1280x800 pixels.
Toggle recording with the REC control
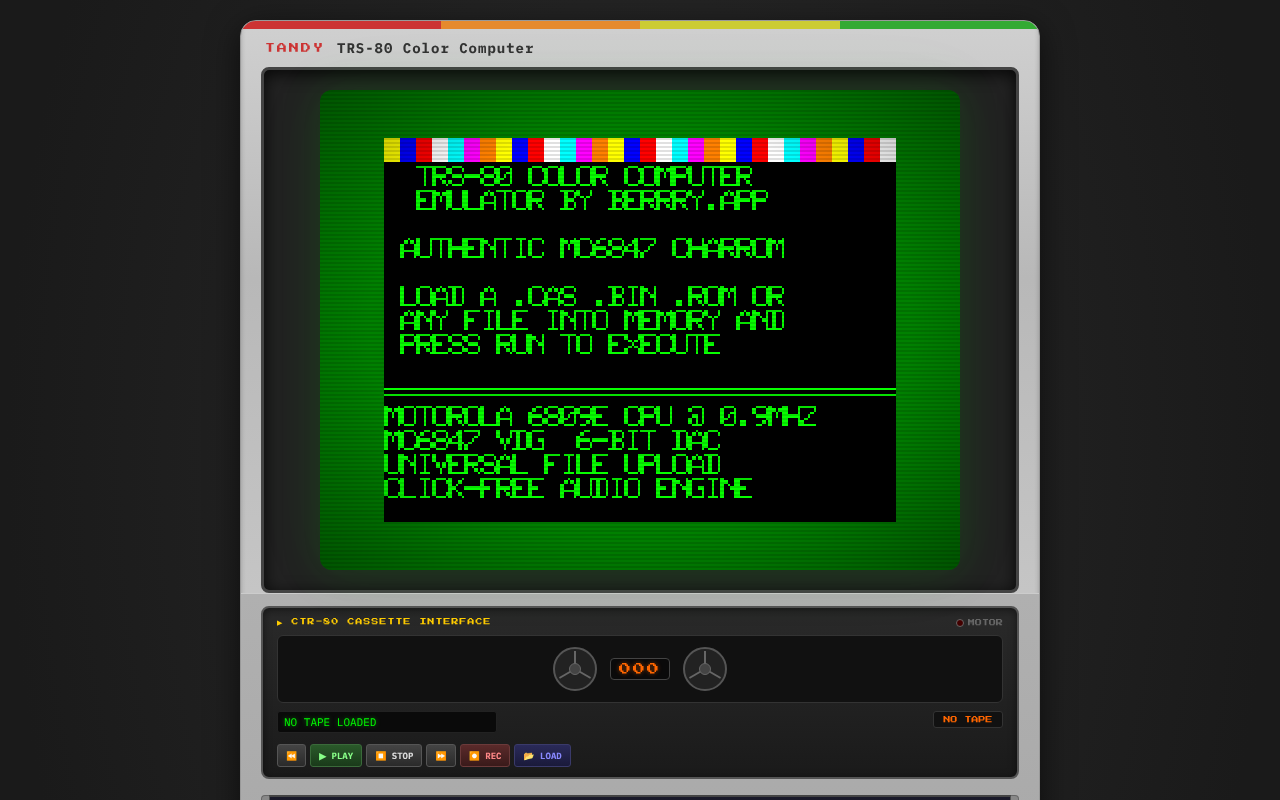click(x=484, y=755)
